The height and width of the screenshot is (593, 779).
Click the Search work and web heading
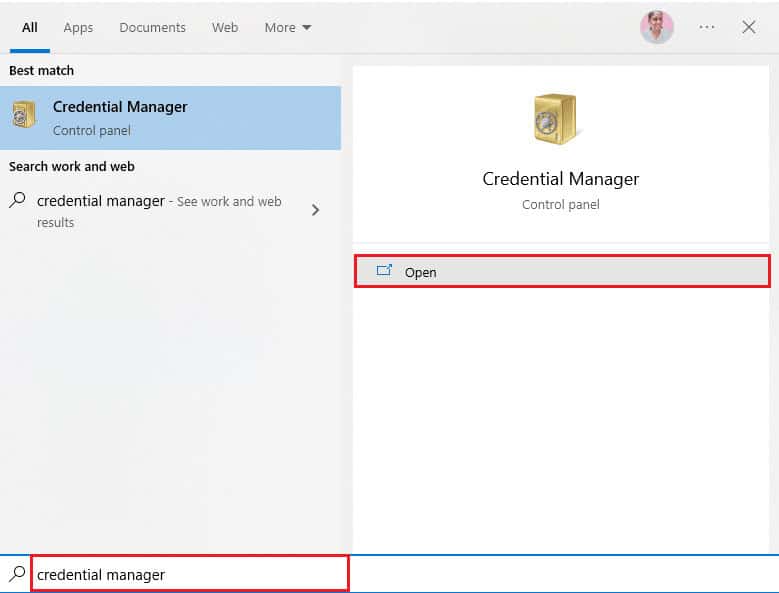point(72,166)
